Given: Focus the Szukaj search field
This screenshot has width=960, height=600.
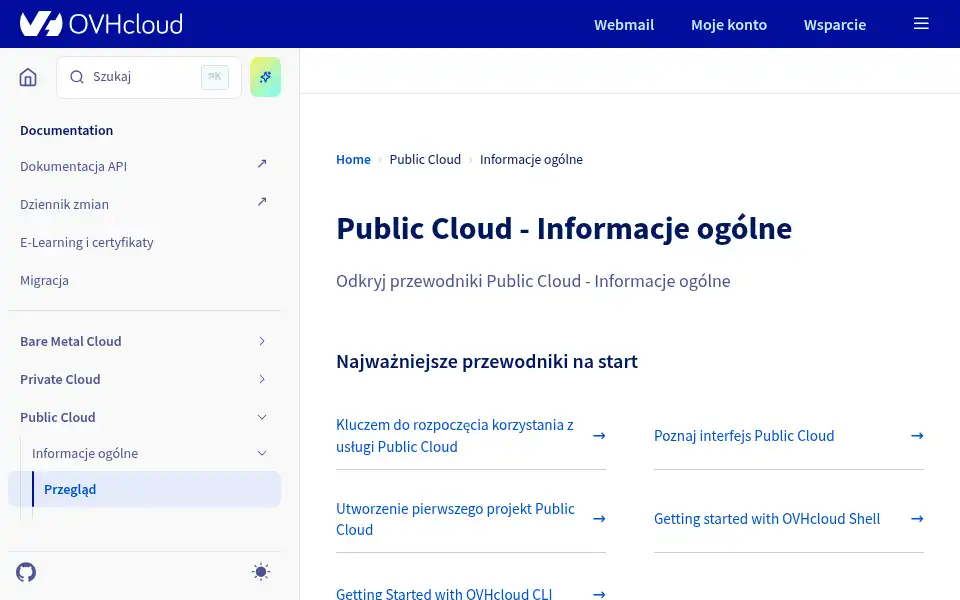Looking at the screenshot, I should pyautogui.click(x=149, y=77).
